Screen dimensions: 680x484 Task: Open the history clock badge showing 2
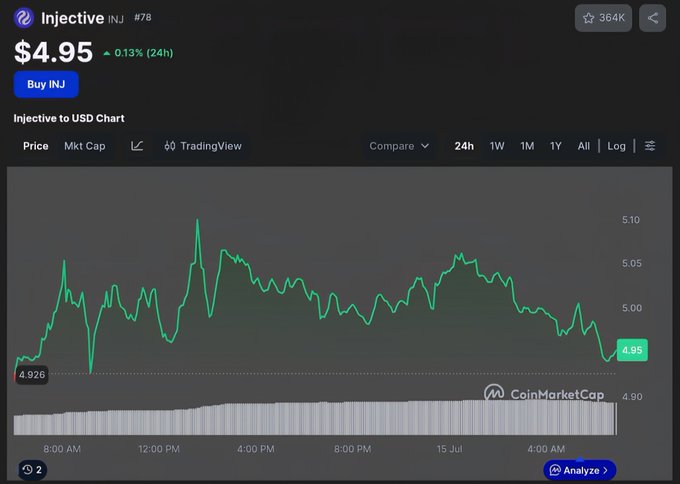33,470
